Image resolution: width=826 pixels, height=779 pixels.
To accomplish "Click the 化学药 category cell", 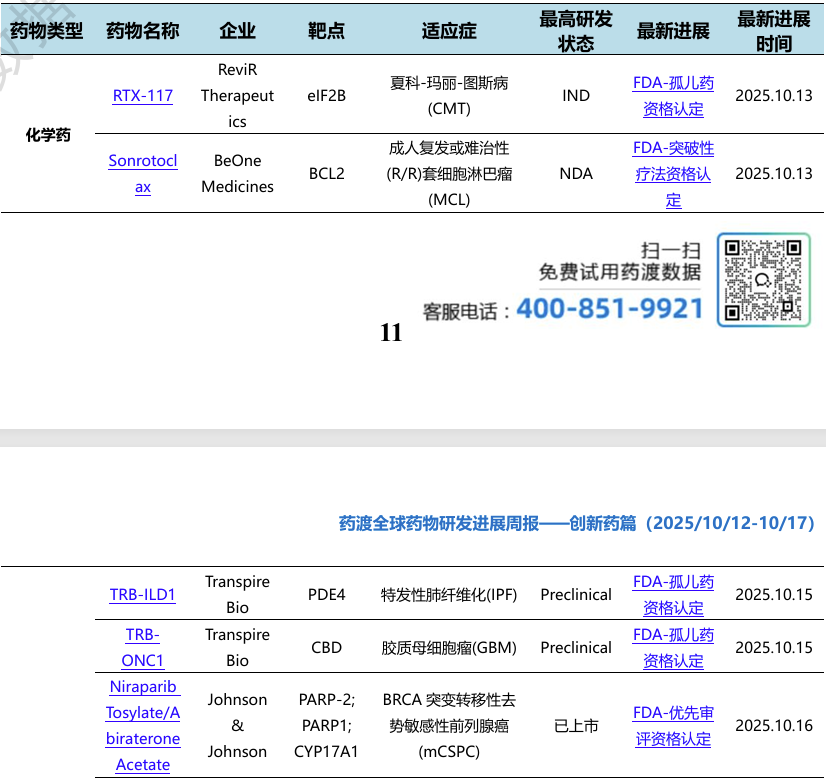I will click(48, 135).
